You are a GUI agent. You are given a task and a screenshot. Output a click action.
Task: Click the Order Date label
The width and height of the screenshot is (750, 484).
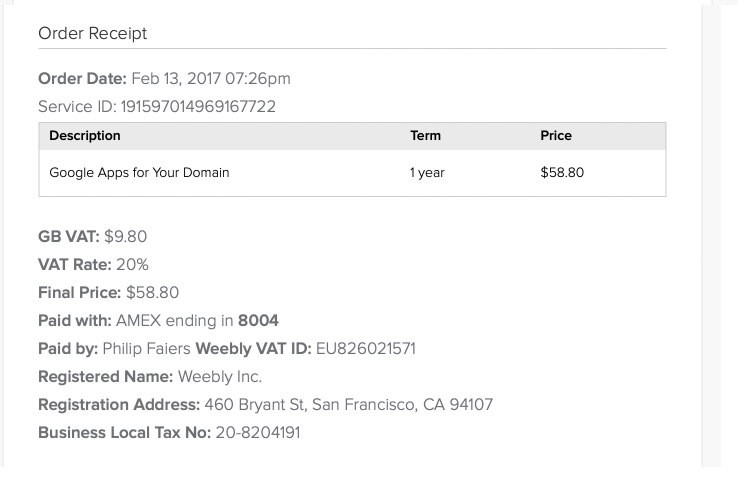(x=82, y=79)
